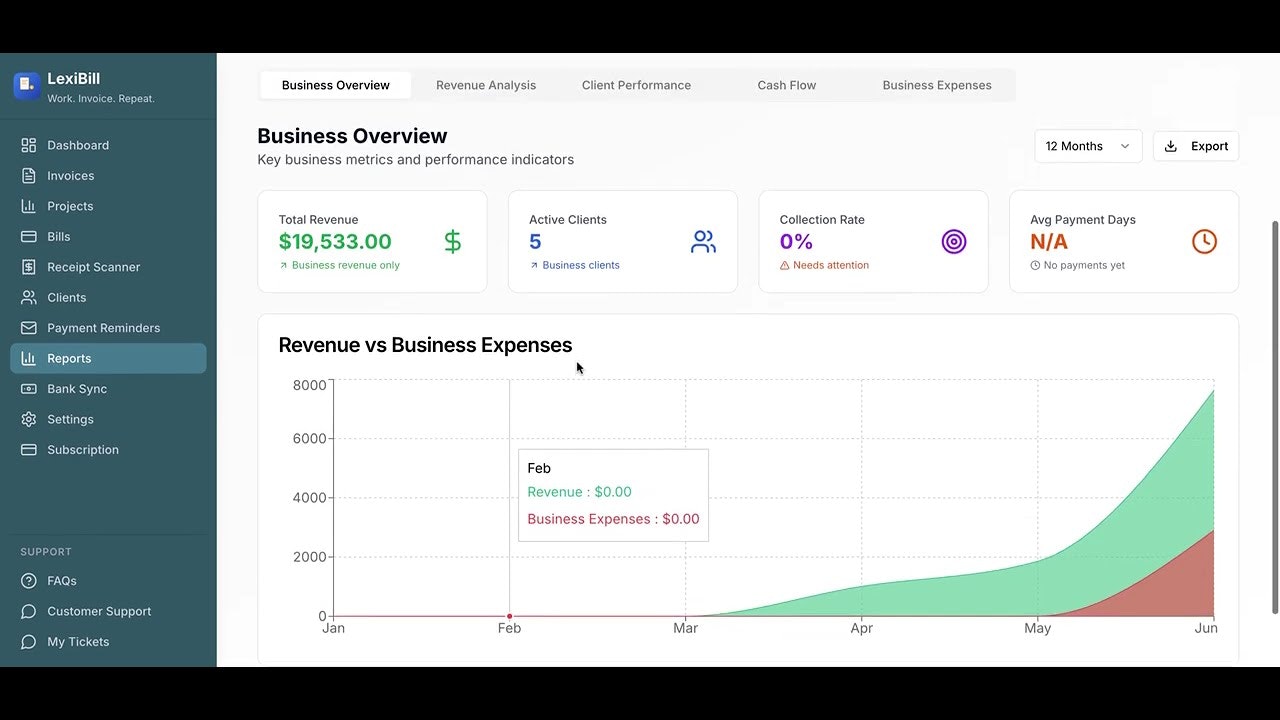Open the Receipt Scanner page
This screenshot has width=1280, height=720.
pos(108,267)
